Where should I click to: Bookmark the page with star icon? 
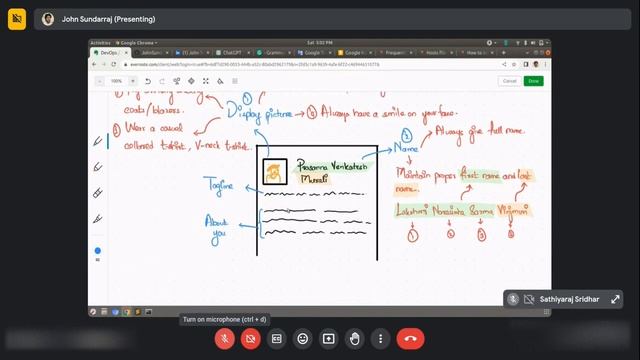pos(514,64)
